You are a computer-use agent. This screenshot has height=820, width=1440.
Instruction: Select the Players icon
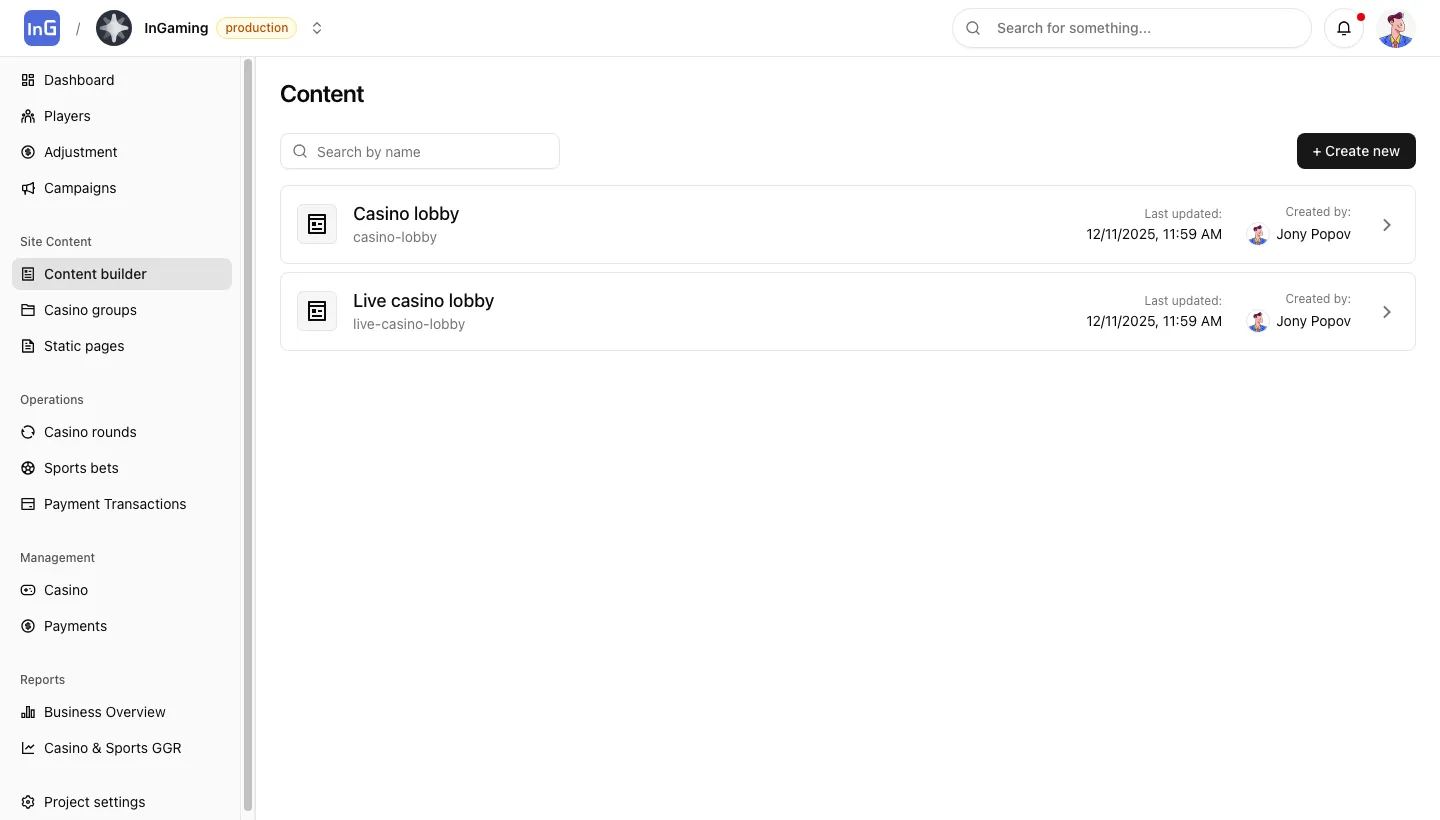pyautogui.click(x=27, y=116)
